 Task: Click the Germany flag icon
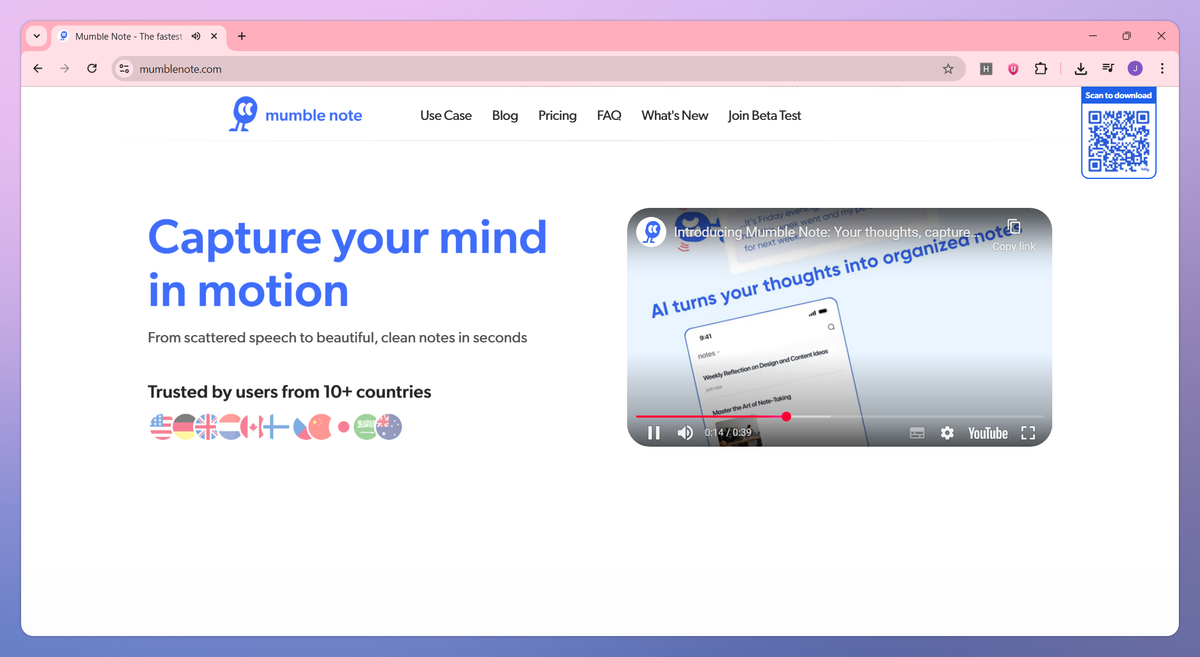pyautogui.click(x=184, y=428)
